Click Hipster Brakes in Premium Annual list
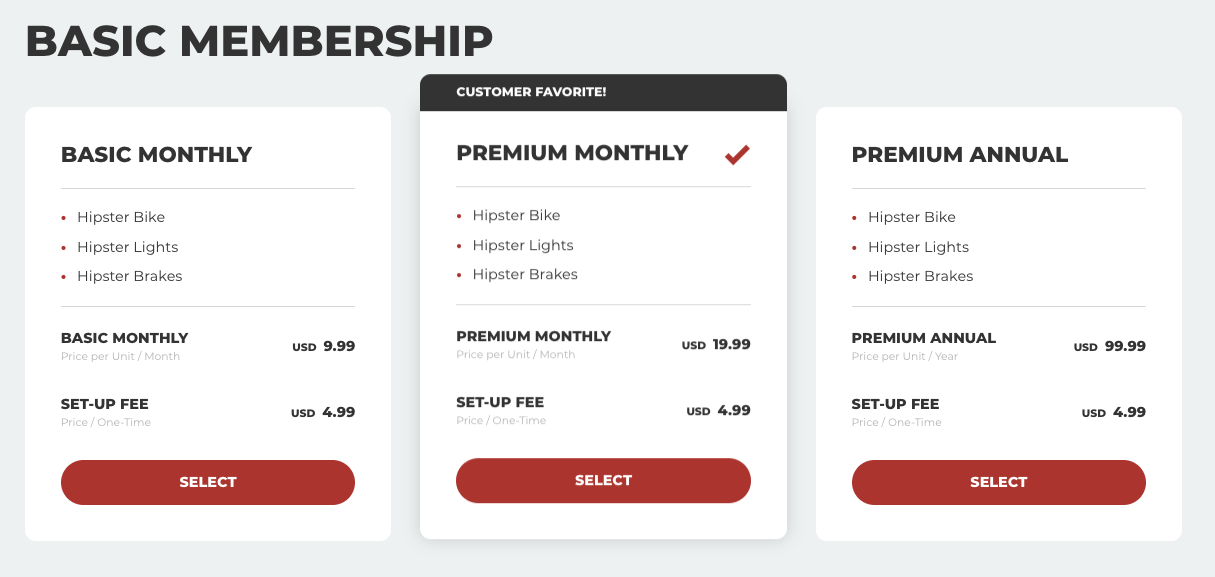This screenshot has height=577, width=1215. (x=920, y=276)
